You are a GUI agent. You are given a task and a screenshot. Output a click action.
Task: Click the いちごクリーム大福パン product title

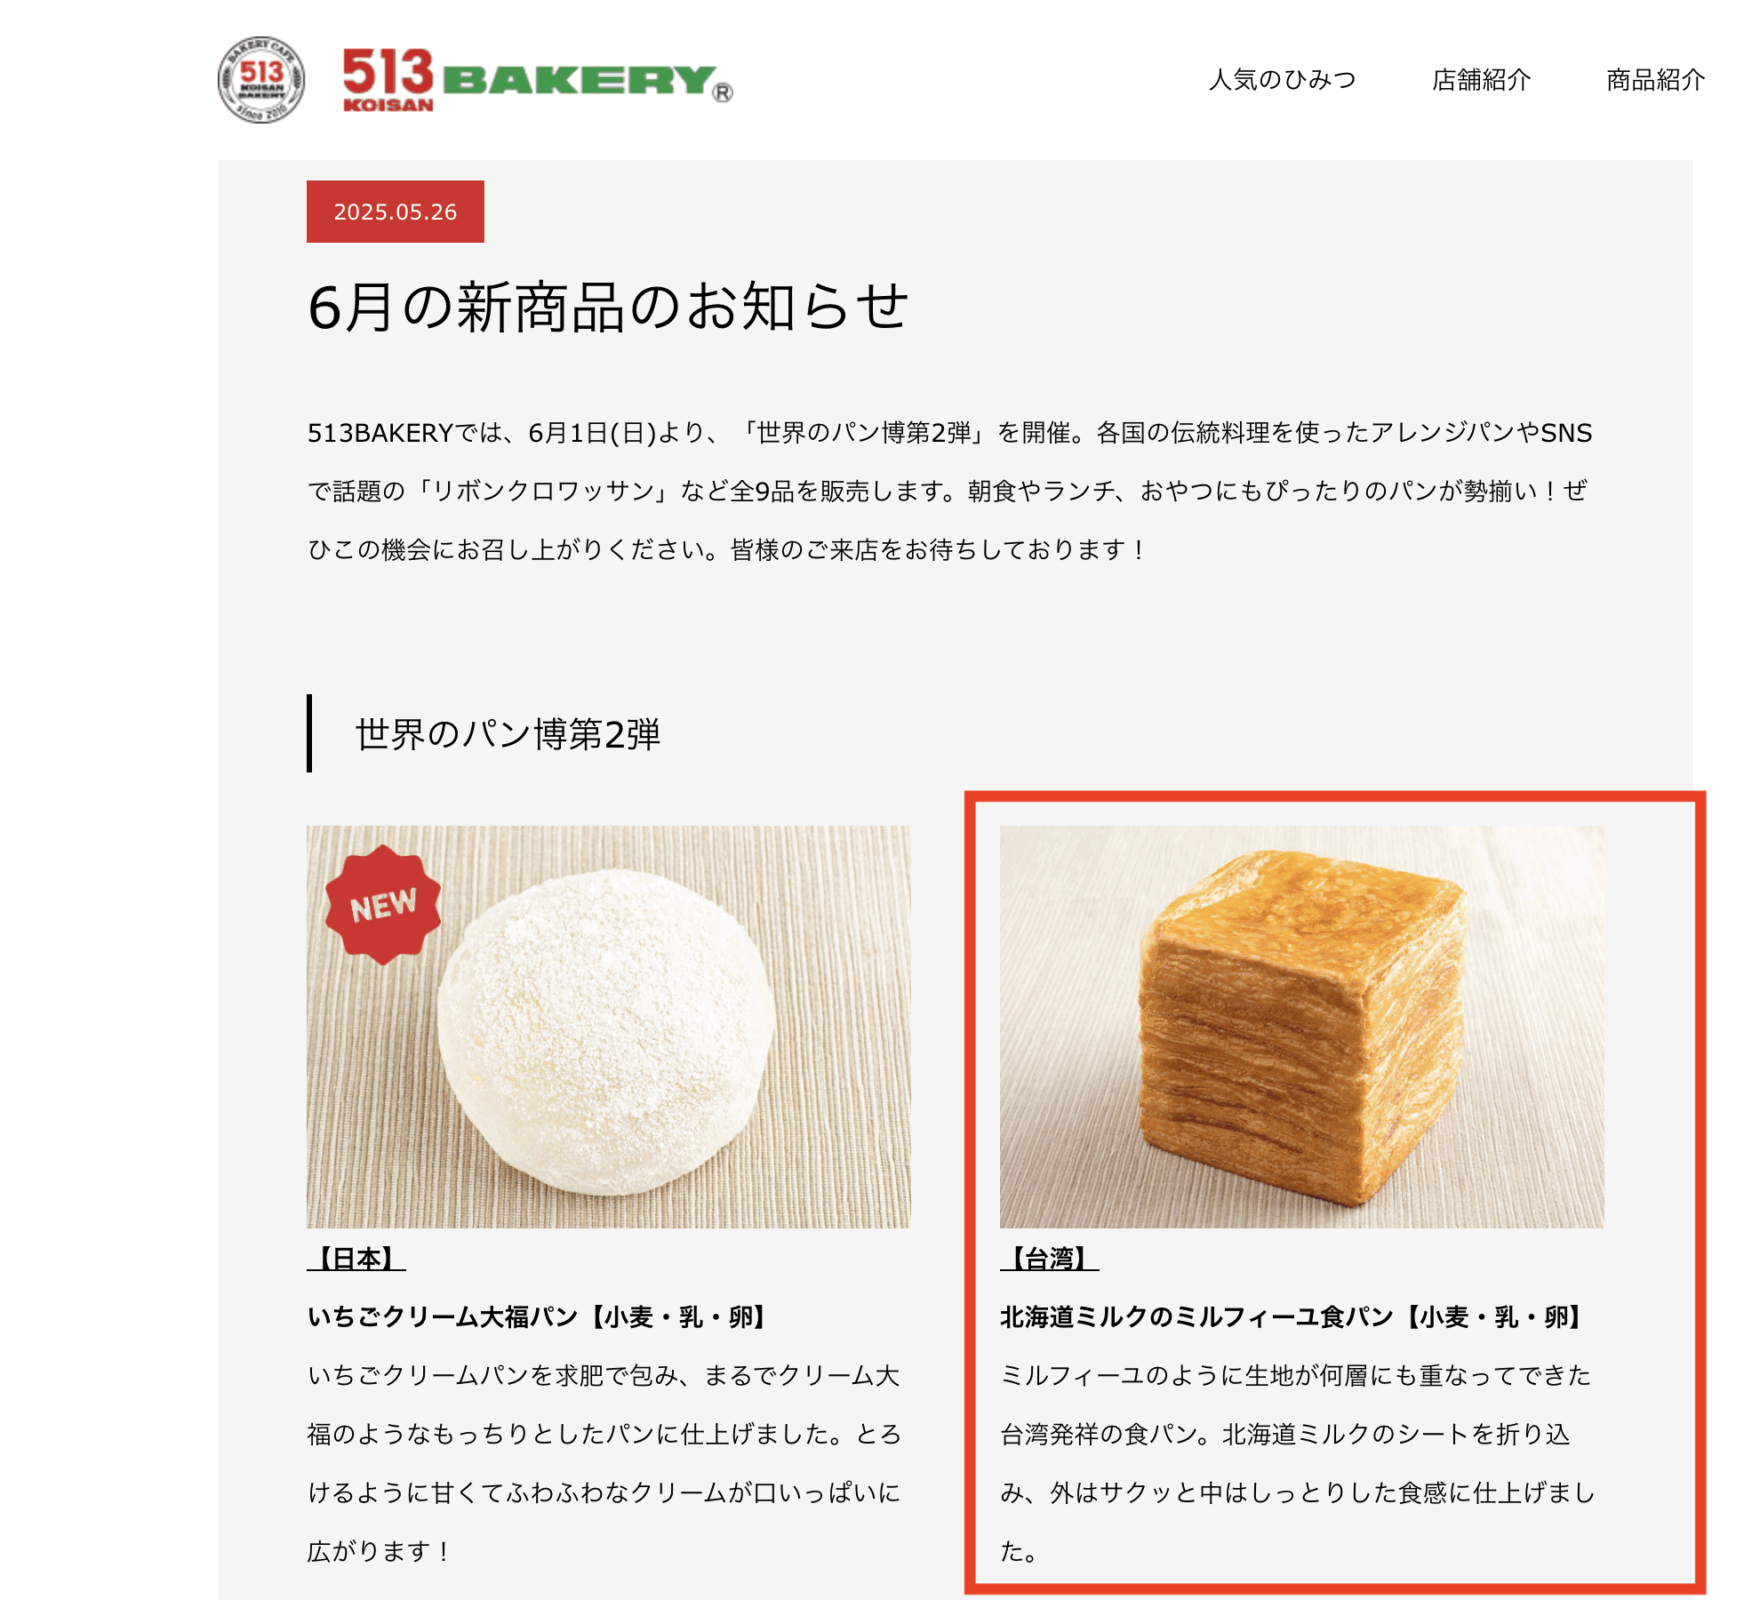tap(442, 1317)
